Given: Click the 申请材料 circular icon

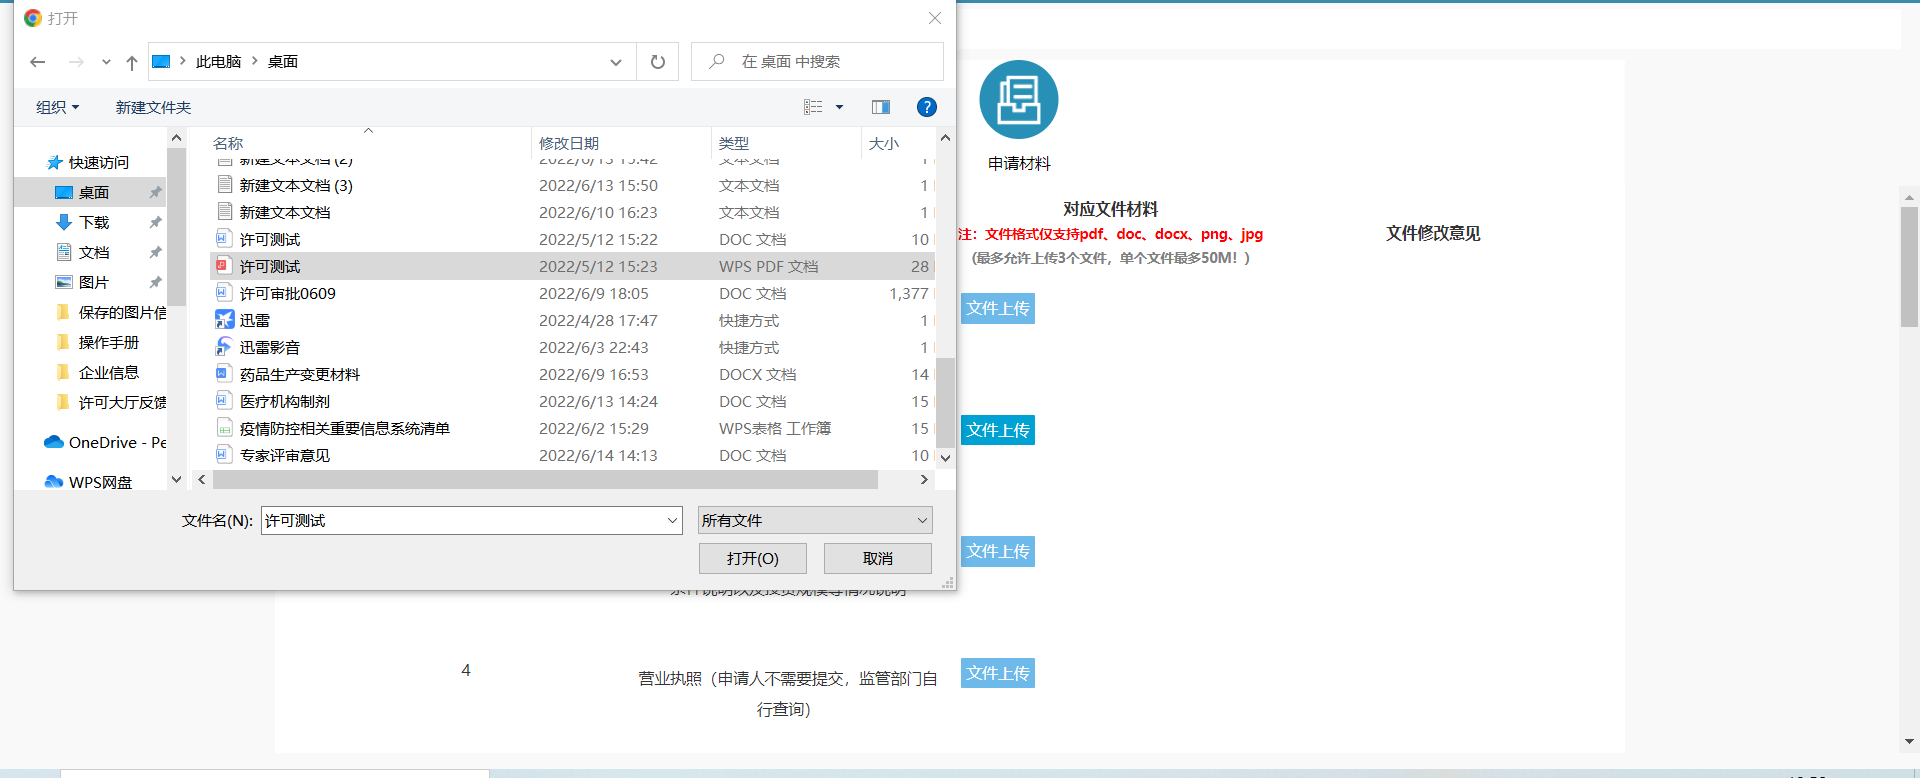Looking at the screenshot, I should (1018, 100).
